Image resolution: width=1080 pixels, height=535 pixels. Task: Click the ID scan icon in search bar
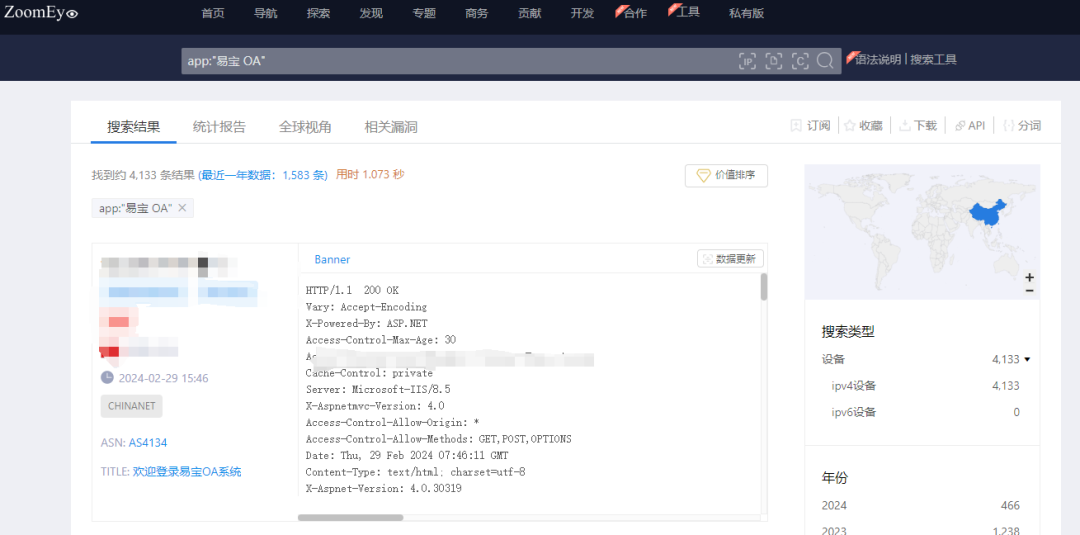point(774,61)
